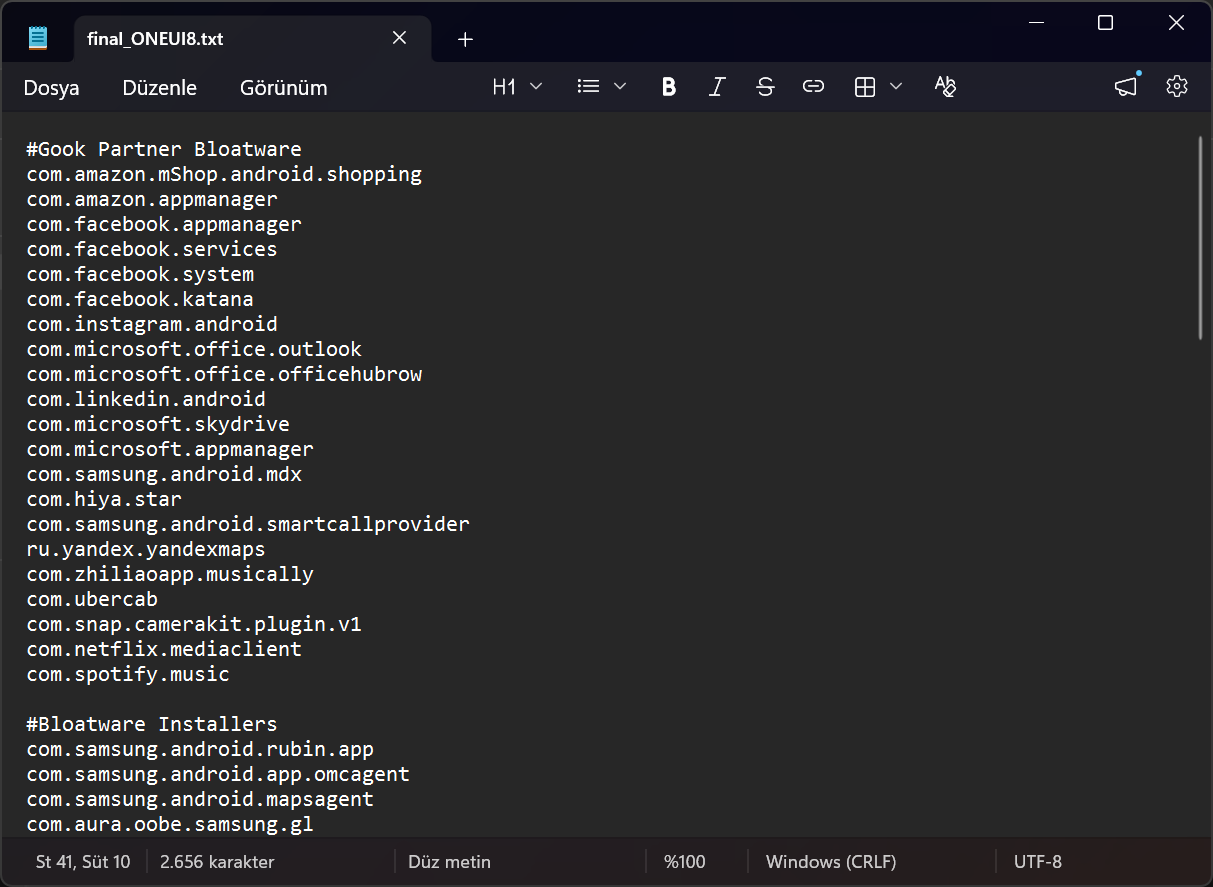Apply strikethrough formatting
Viewport: 1213px width, 887px height.
[x=765, y=87]
